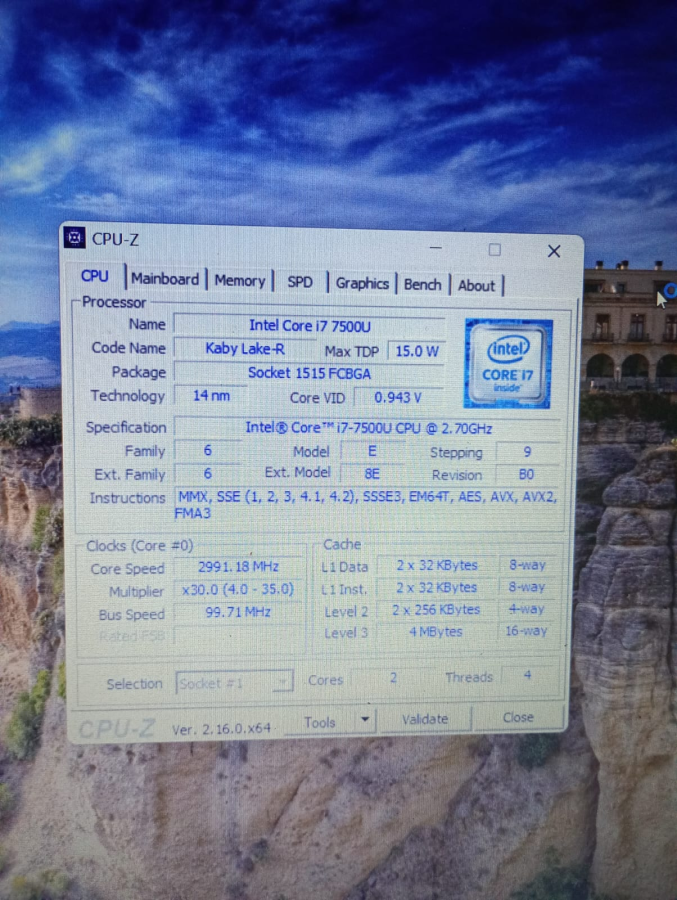
Task: Close CPU-Z with the title bar X
Action: pyautogui.click(x=553, y=251)
